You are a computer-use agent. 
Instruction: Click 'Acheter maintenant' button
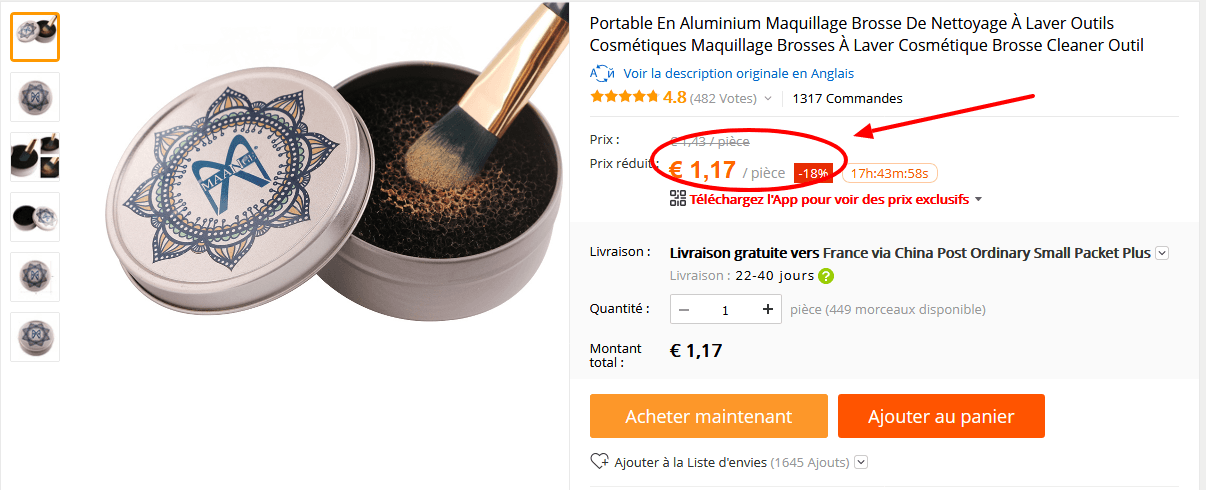click(x=708, y=416)
